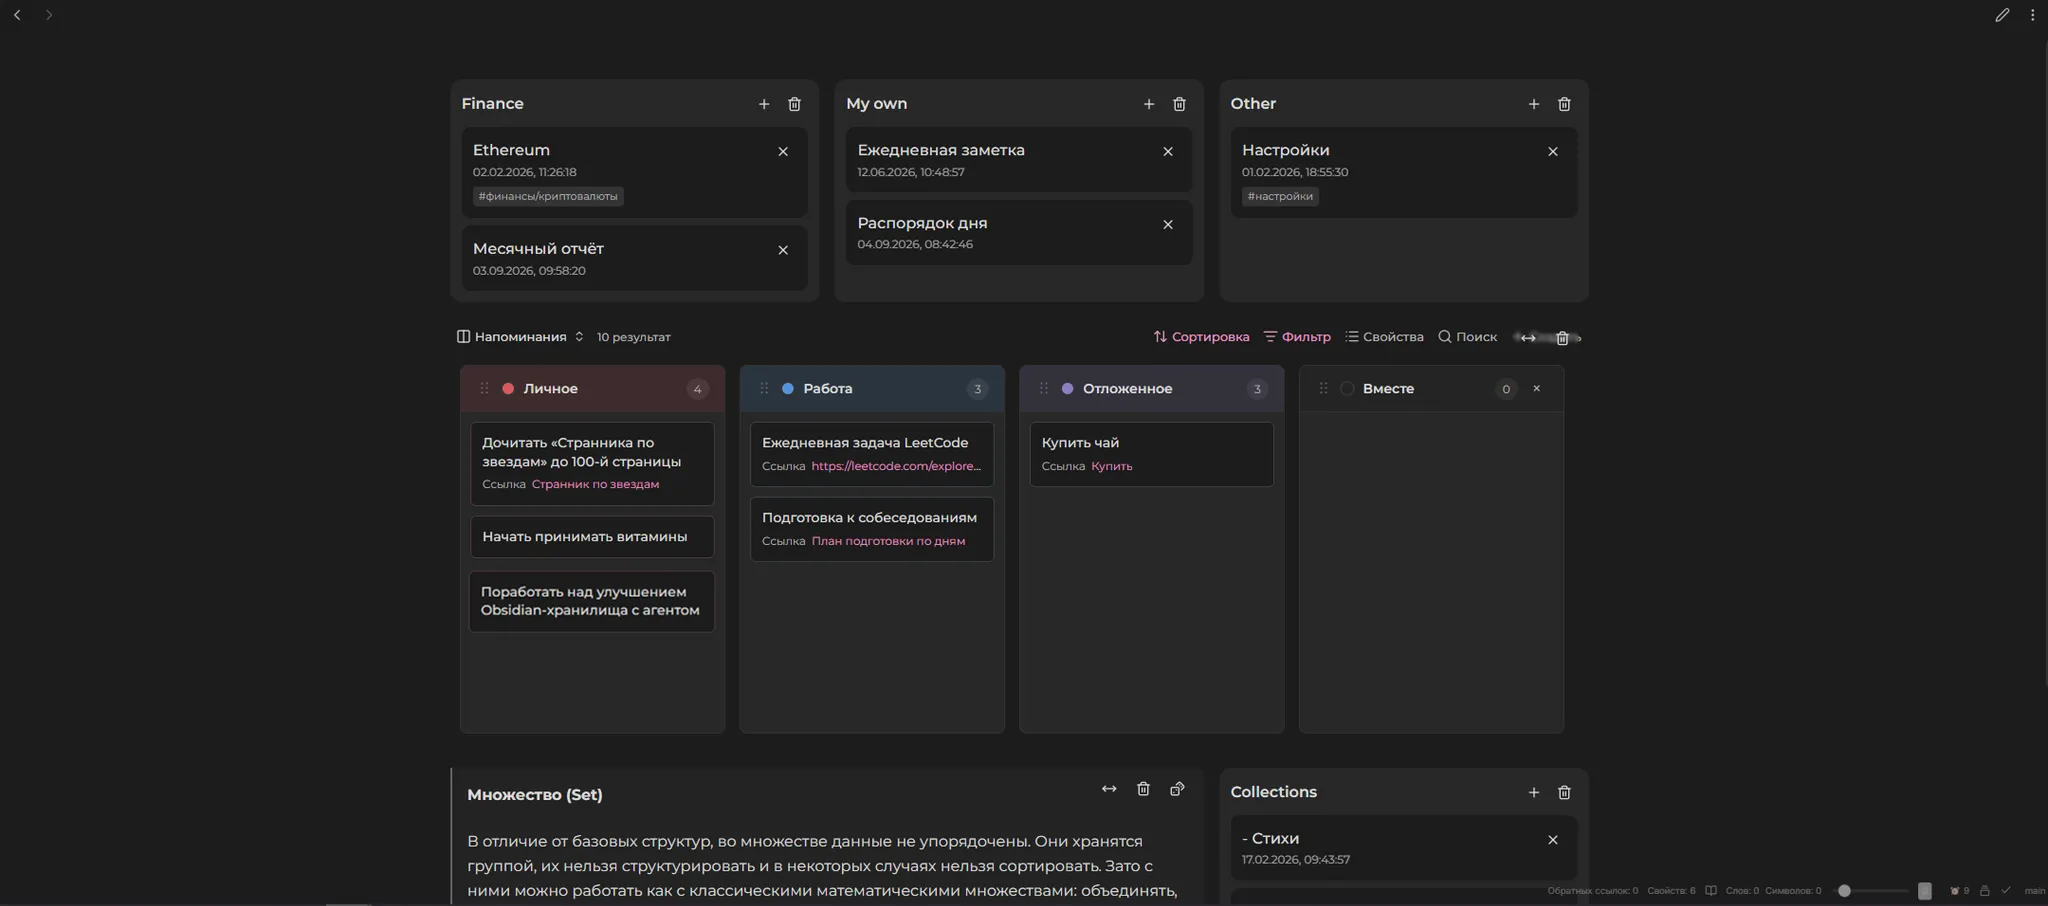Click Свойств: 6 in status bar
The height and width of the screenshot is (906, 2048).
point(1671,891)
